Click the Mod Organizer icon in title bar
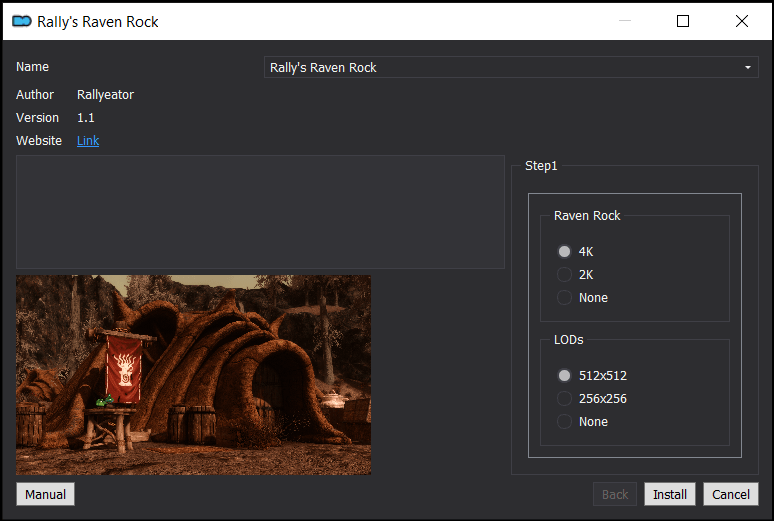 pos(22,21)
